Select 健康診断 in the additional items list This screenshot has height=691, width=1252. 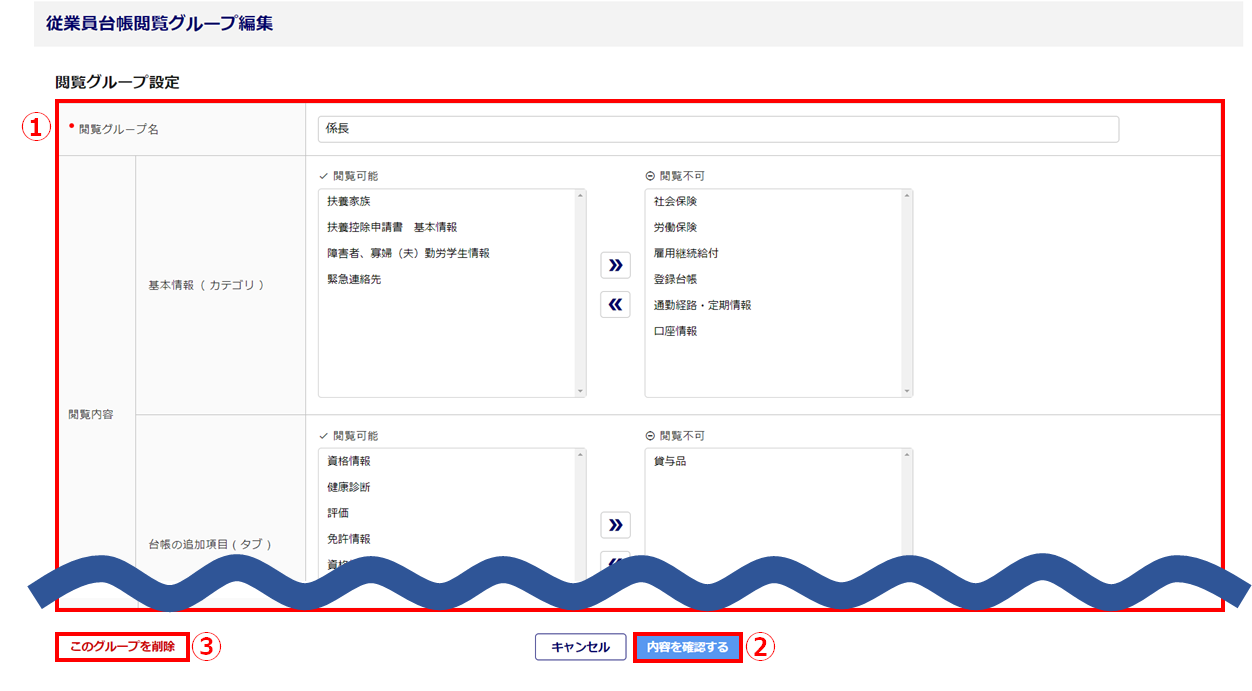pyautogui.click(x=348, y=487)
